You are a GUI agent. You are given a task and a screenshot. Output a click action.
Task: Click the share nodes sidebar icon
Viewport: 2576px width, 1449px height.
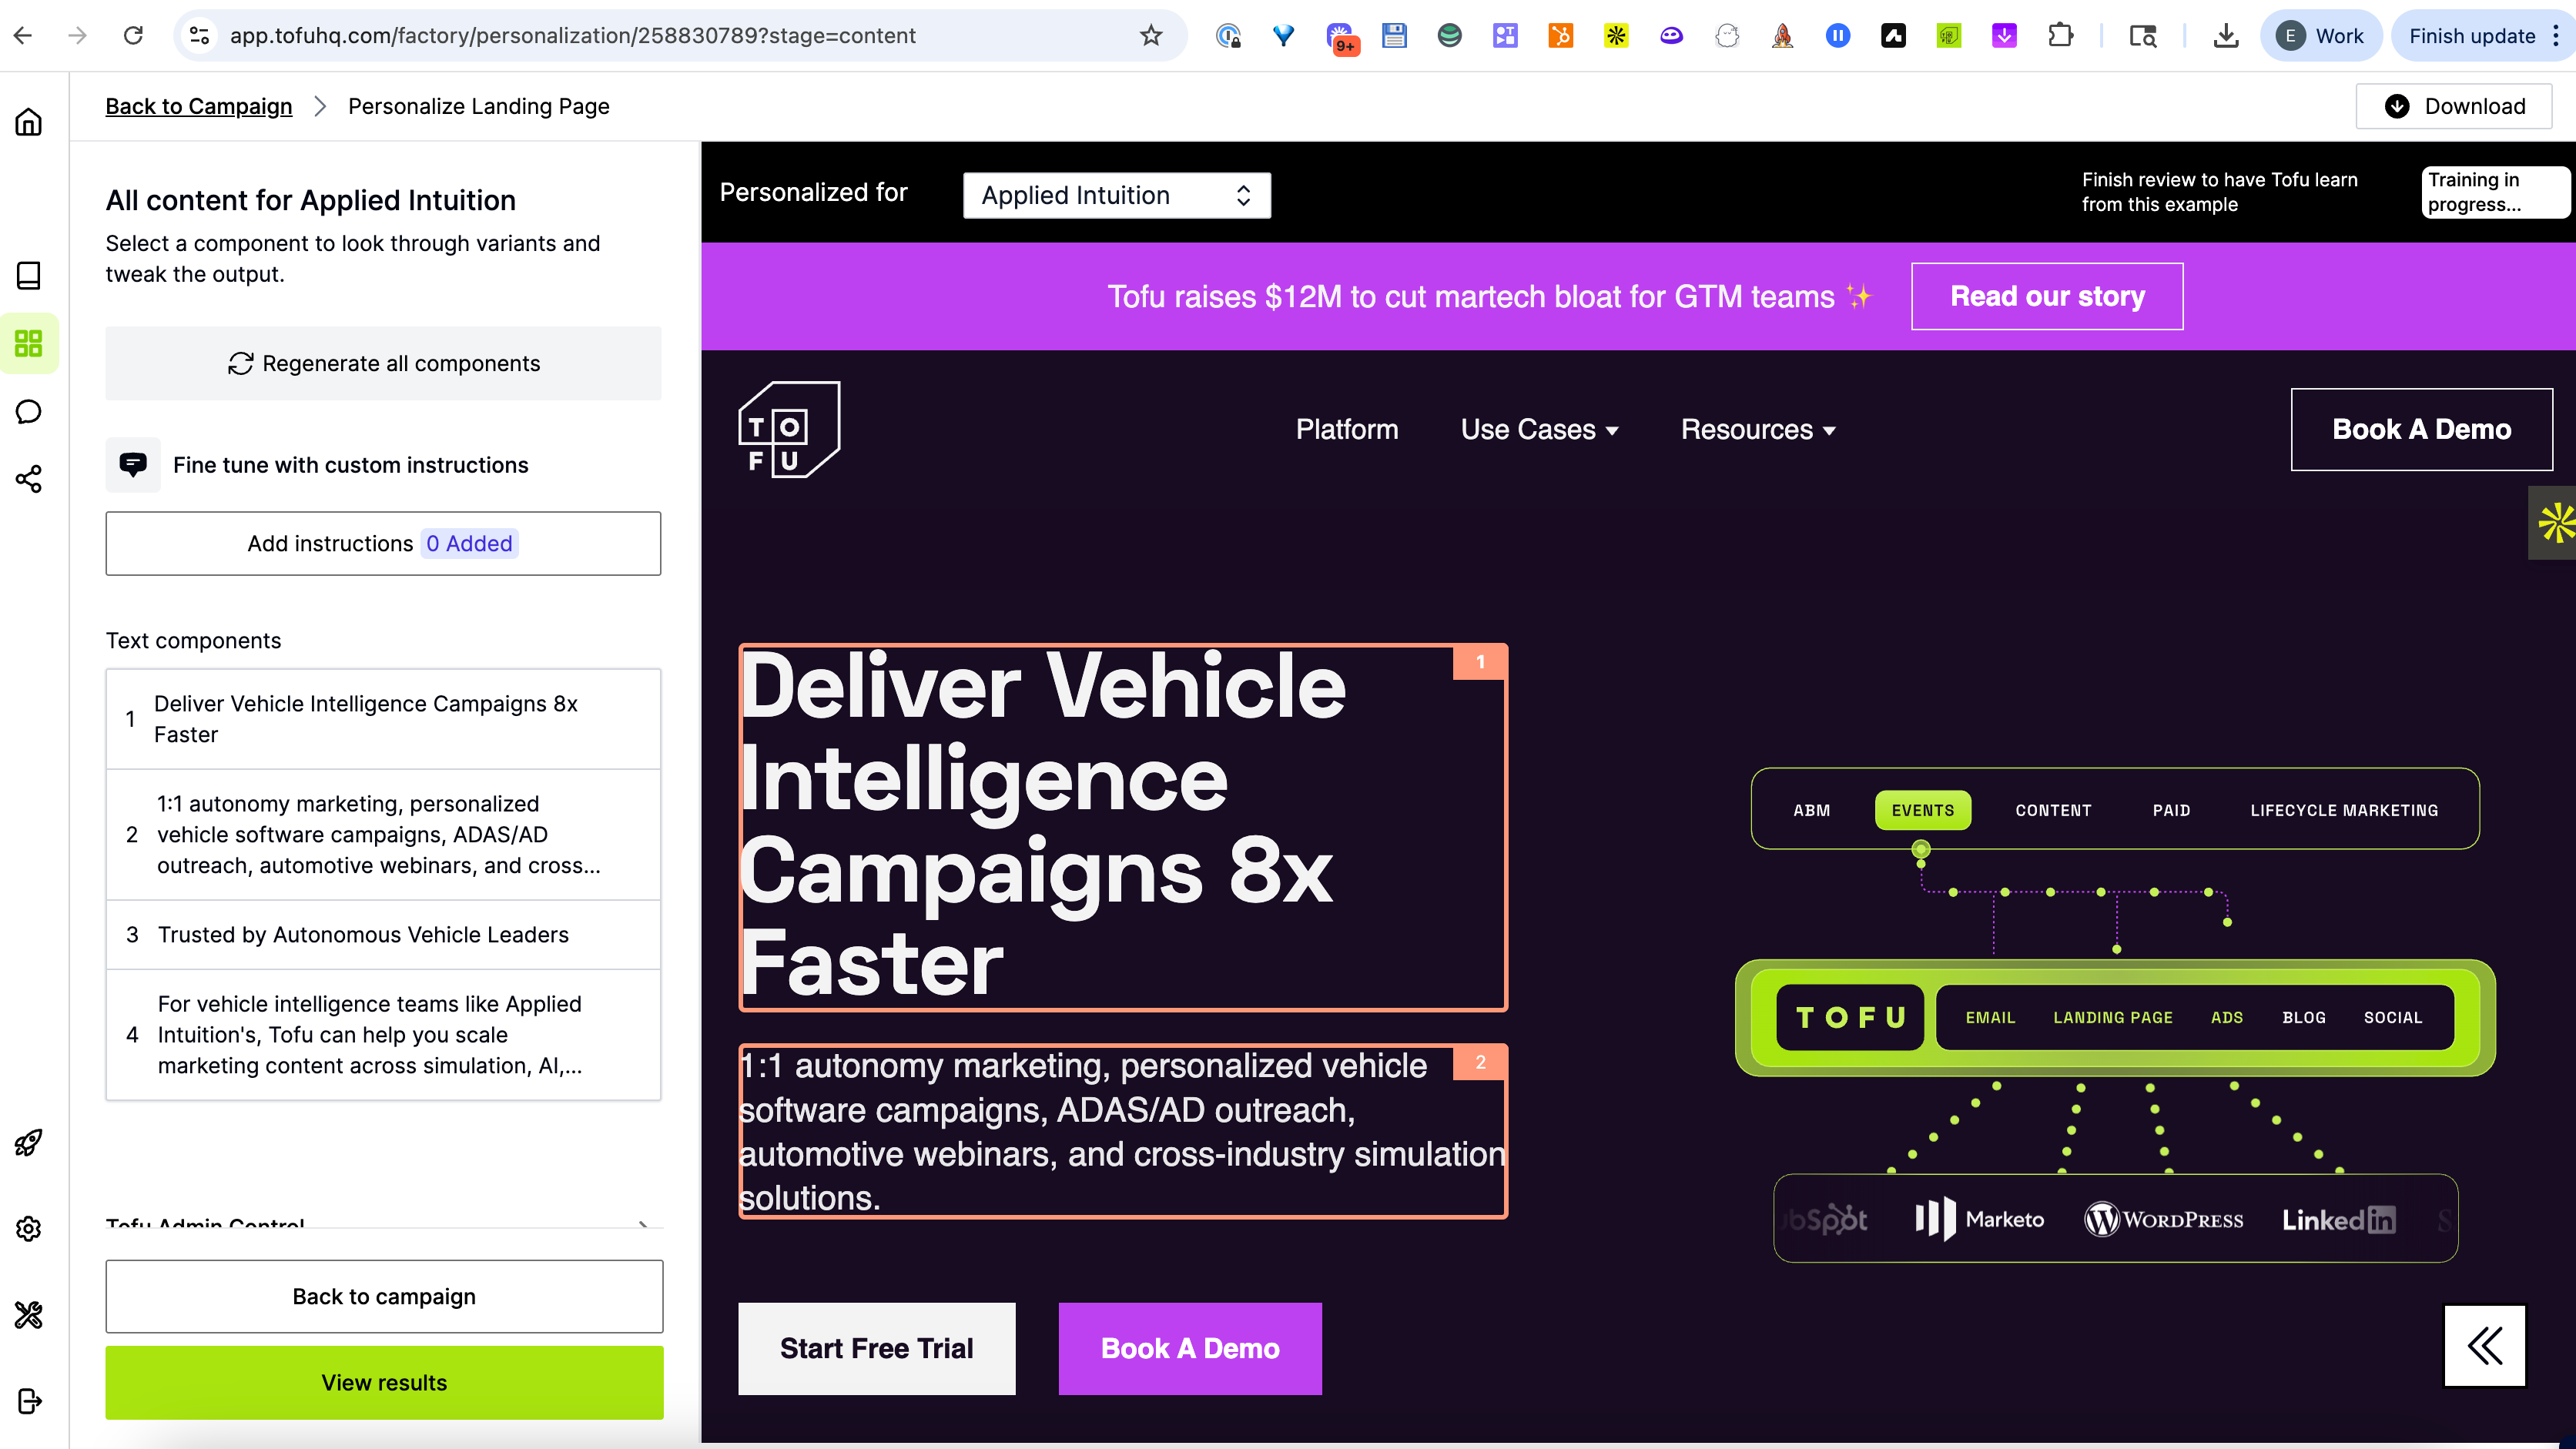point(29,479)
